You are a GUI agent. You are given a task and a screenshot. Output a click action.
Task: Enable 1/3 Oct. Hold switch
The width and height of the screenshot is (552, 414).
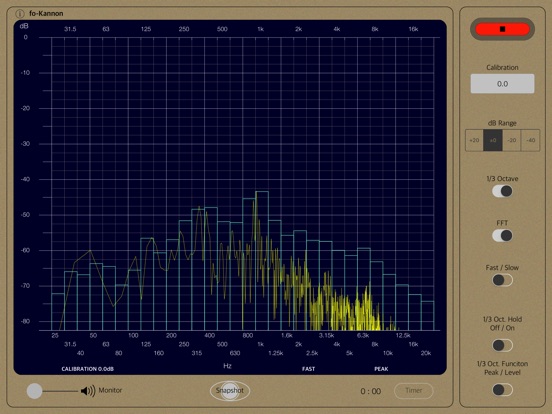pyautogui.click(x=502, y=345)
